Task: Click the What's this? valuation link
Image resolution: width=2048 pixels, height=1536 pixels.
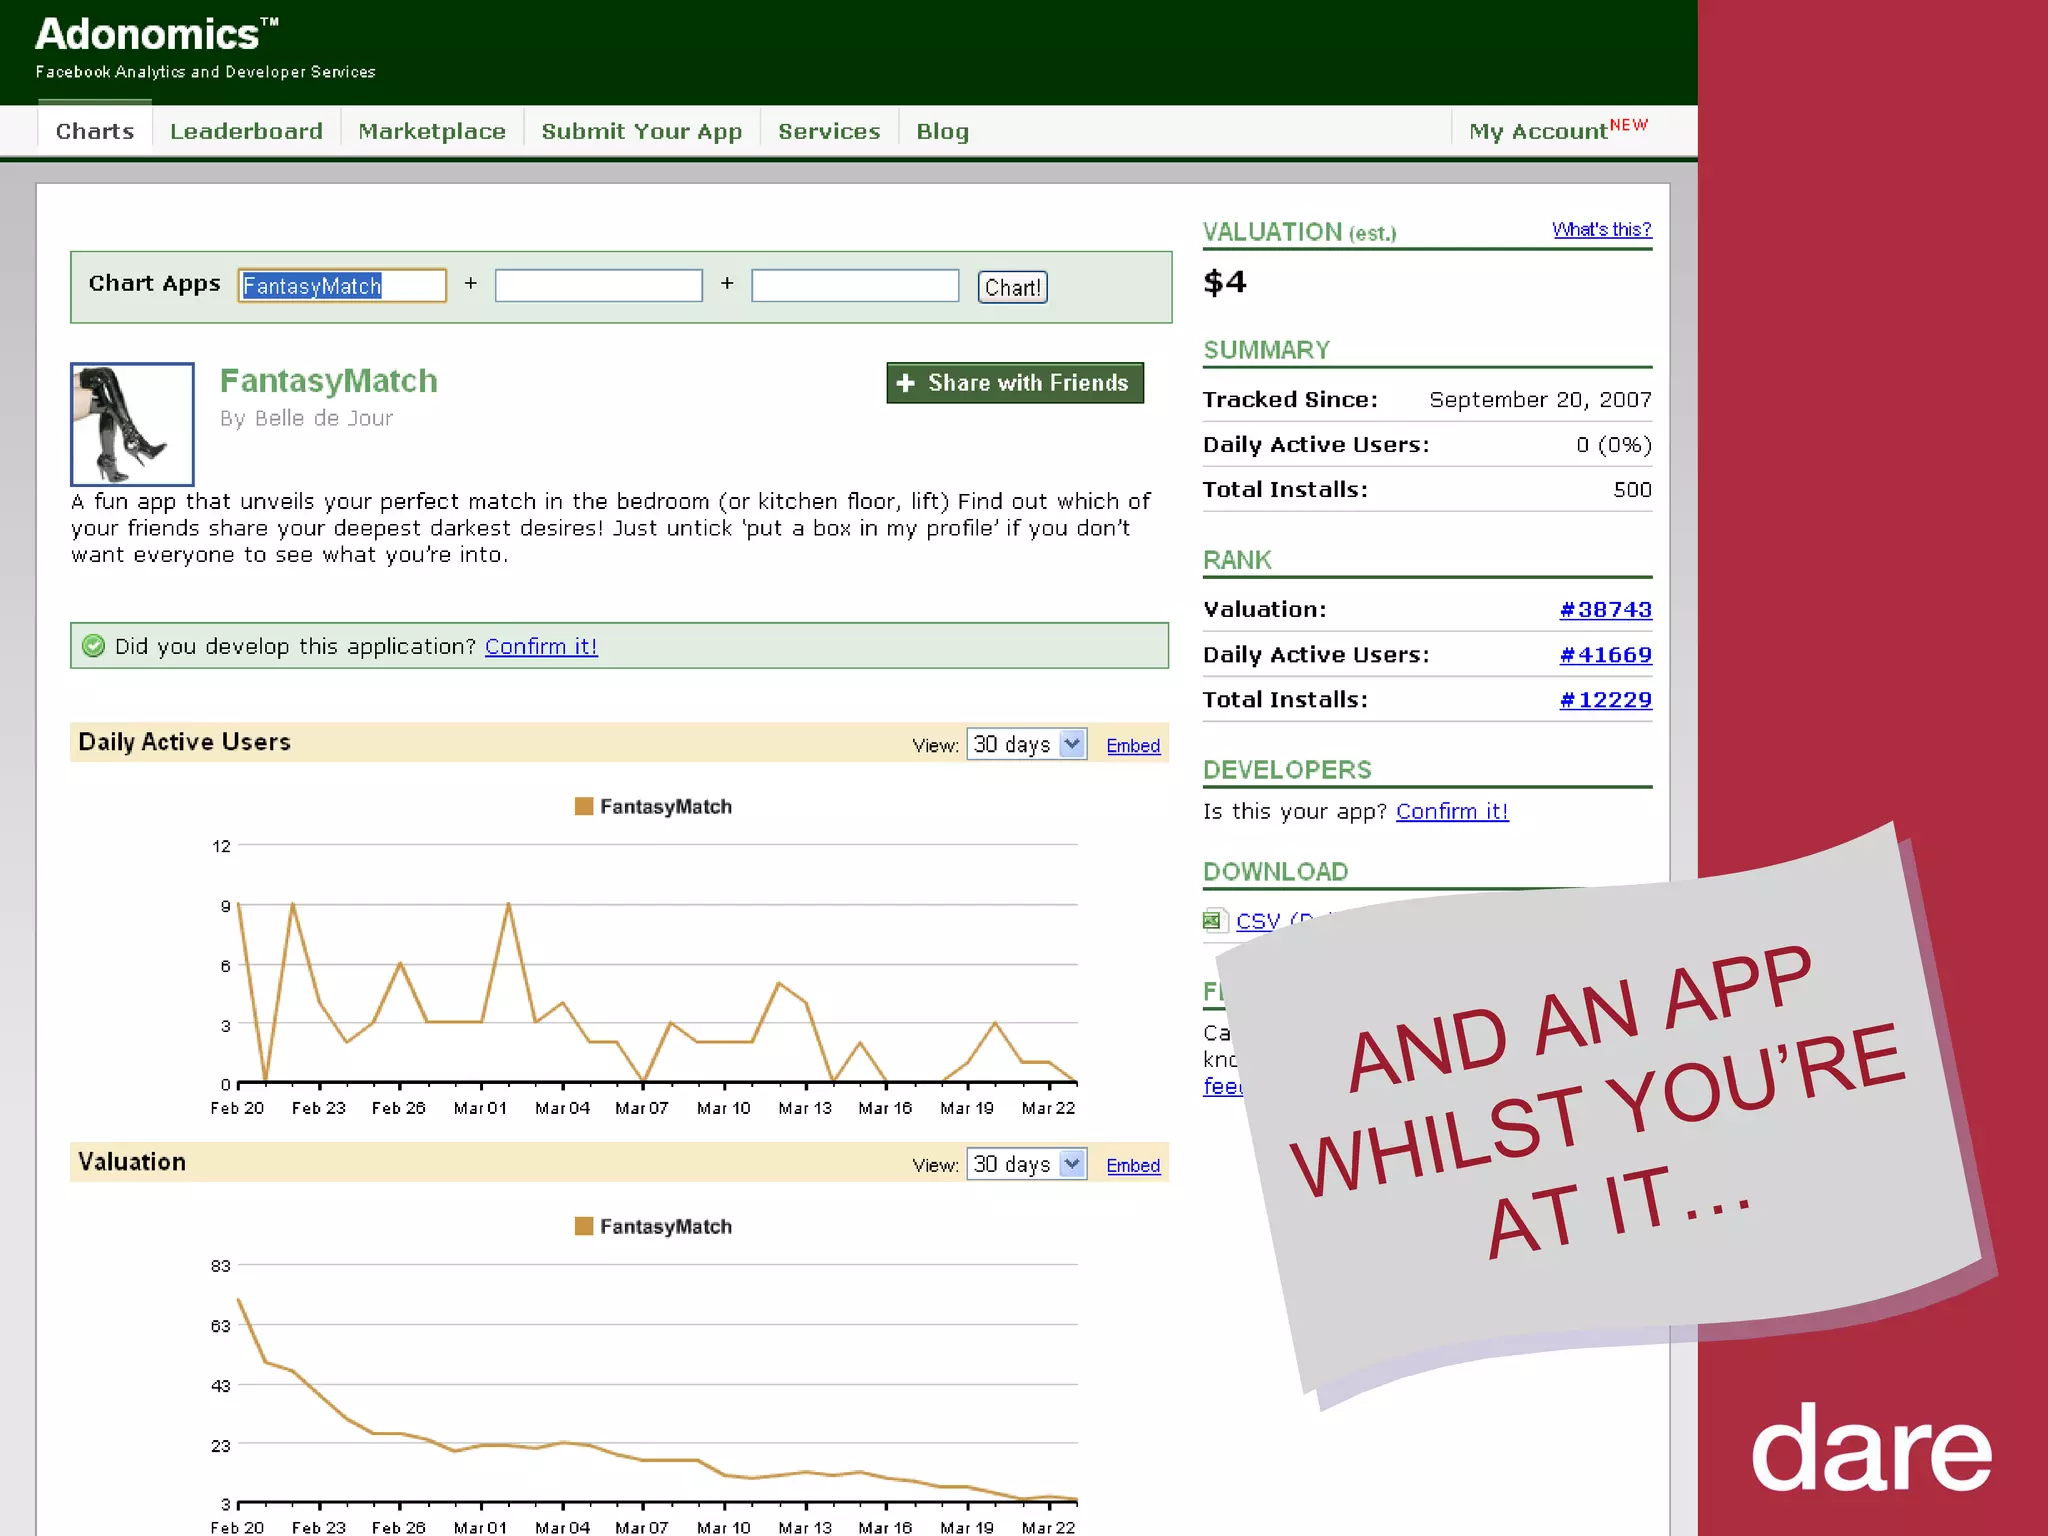Action: point(1601,229)
